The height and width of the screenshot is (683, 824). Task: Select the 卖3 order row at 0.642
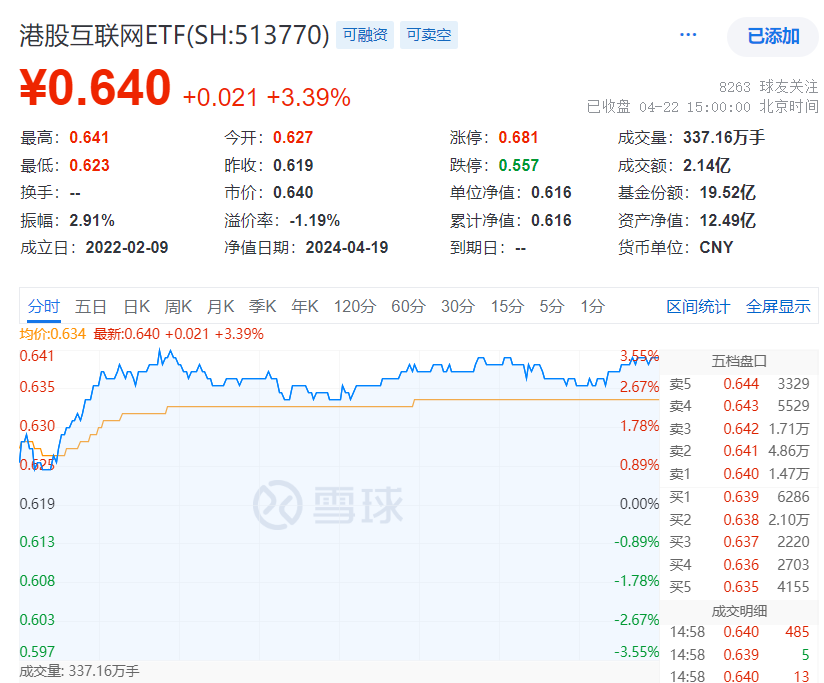click(x=739, y=429)
